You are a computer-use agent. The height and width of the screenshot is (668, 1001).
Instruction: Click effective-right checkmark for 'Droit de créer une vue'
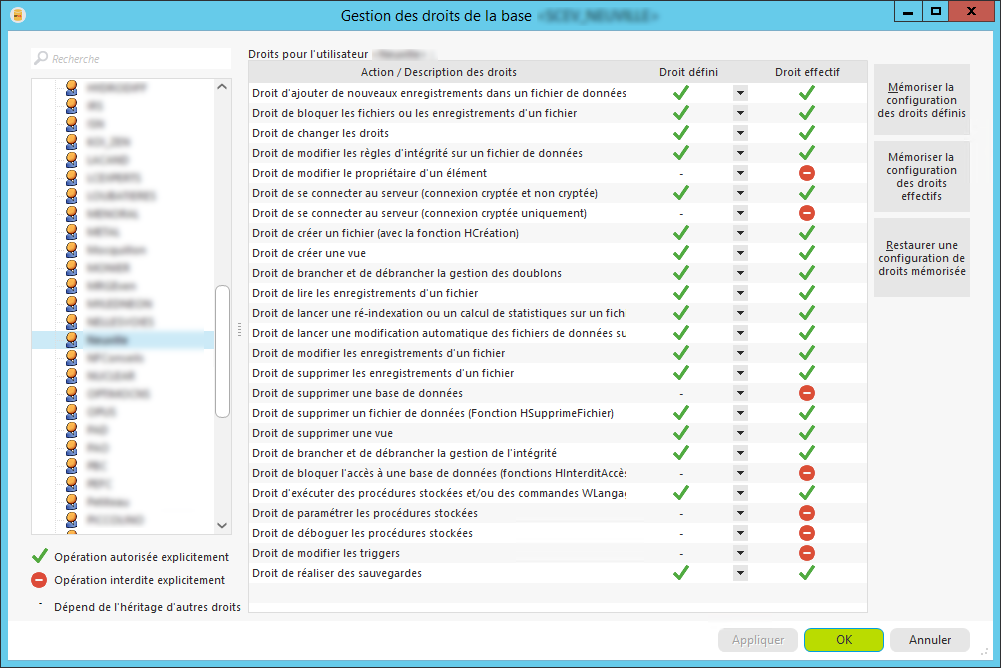click(x=807, y=253)
